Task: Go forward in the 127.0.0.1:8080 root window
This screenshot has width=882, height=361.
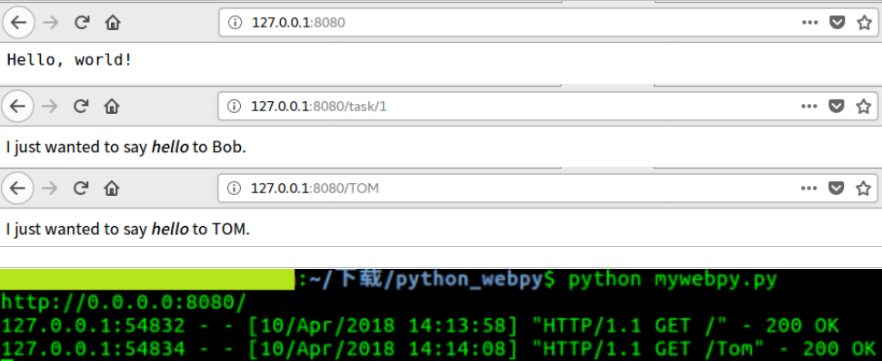Action: click(51, 22)
